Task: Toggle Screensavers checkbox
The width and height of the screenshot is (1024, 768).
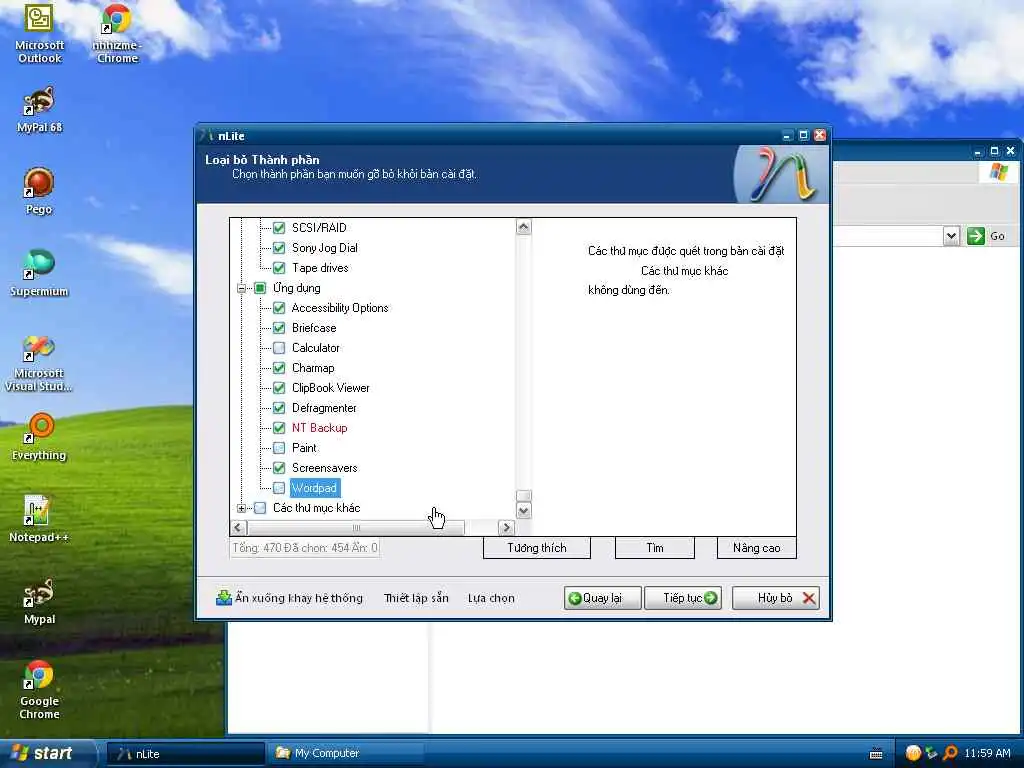Action: pyautogui.click(x=279, y=468)
